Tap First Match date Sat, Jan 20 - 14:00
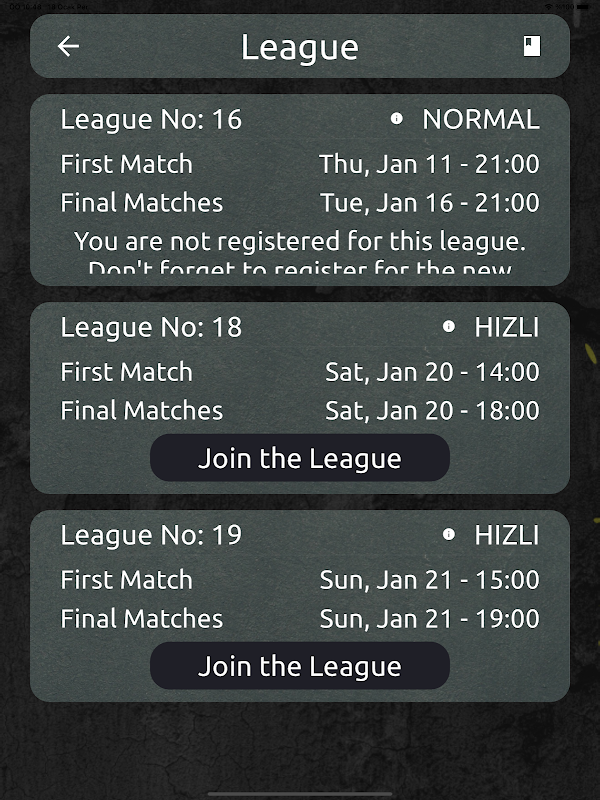 point(432,372)
